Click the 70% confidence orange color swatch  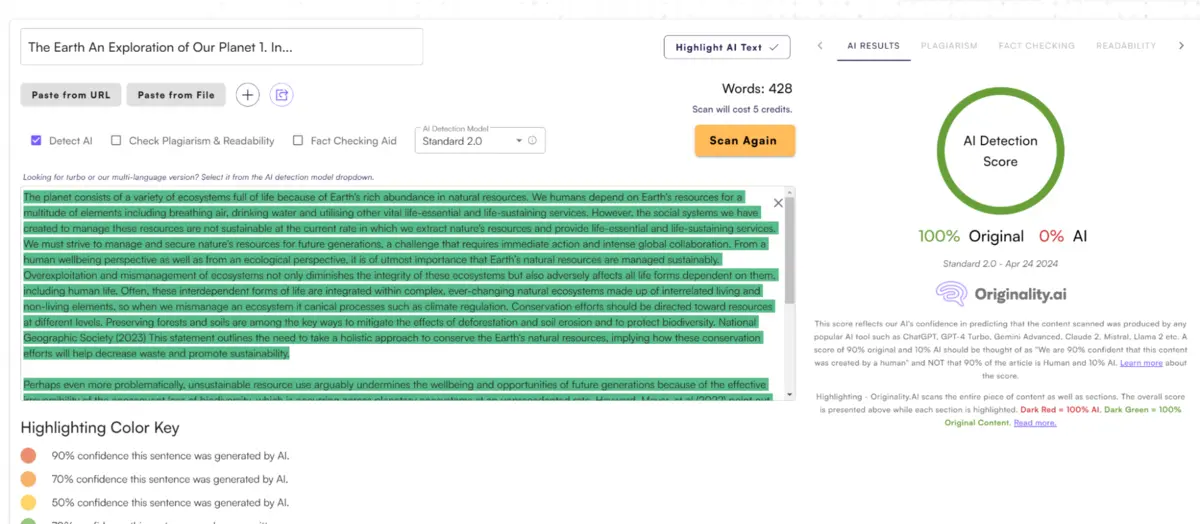(28, 480)
